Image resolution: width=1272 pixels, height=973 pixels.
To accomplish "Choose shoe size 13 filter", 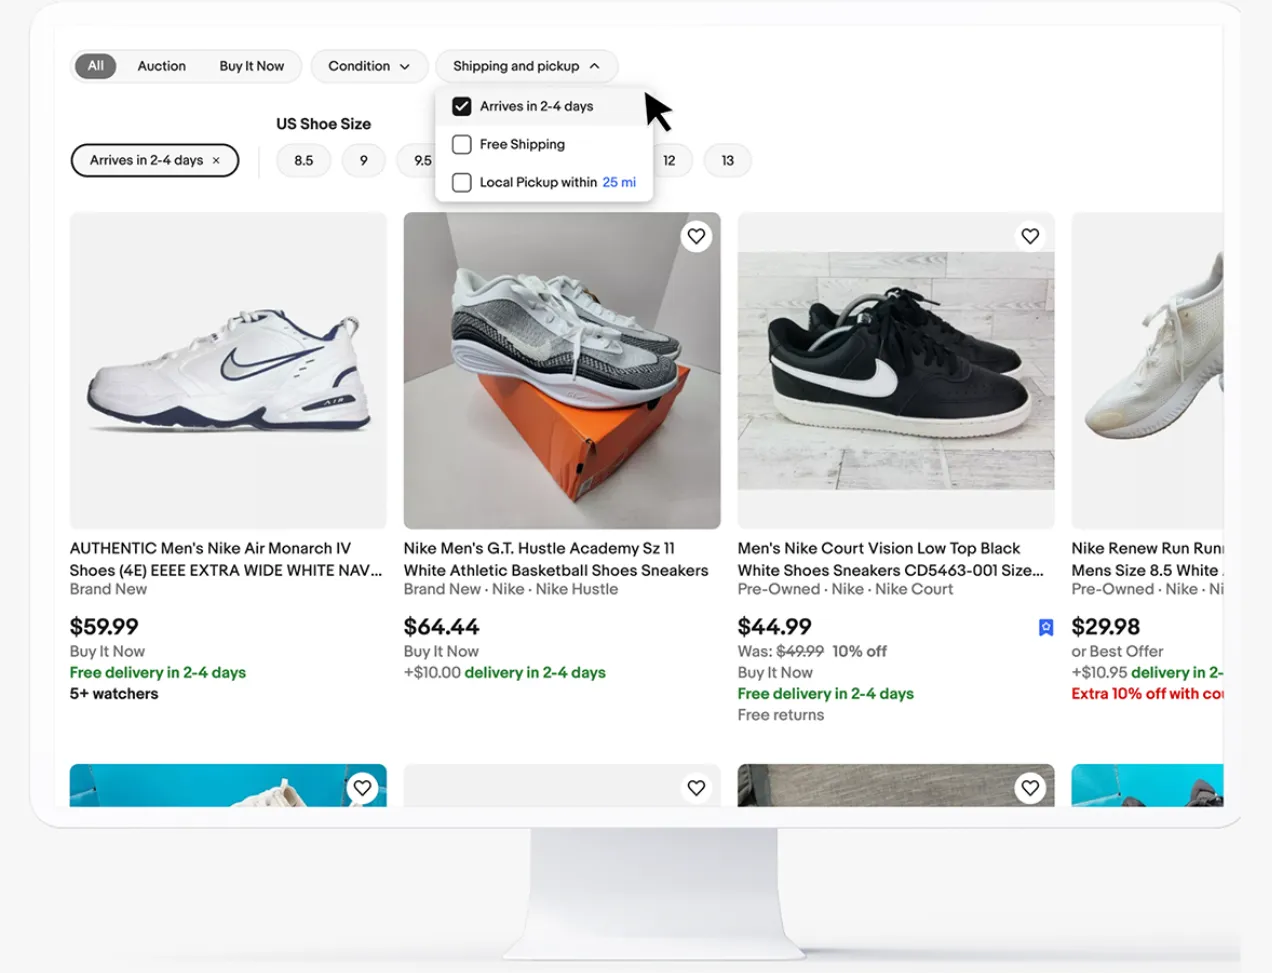I will point(728,160).
